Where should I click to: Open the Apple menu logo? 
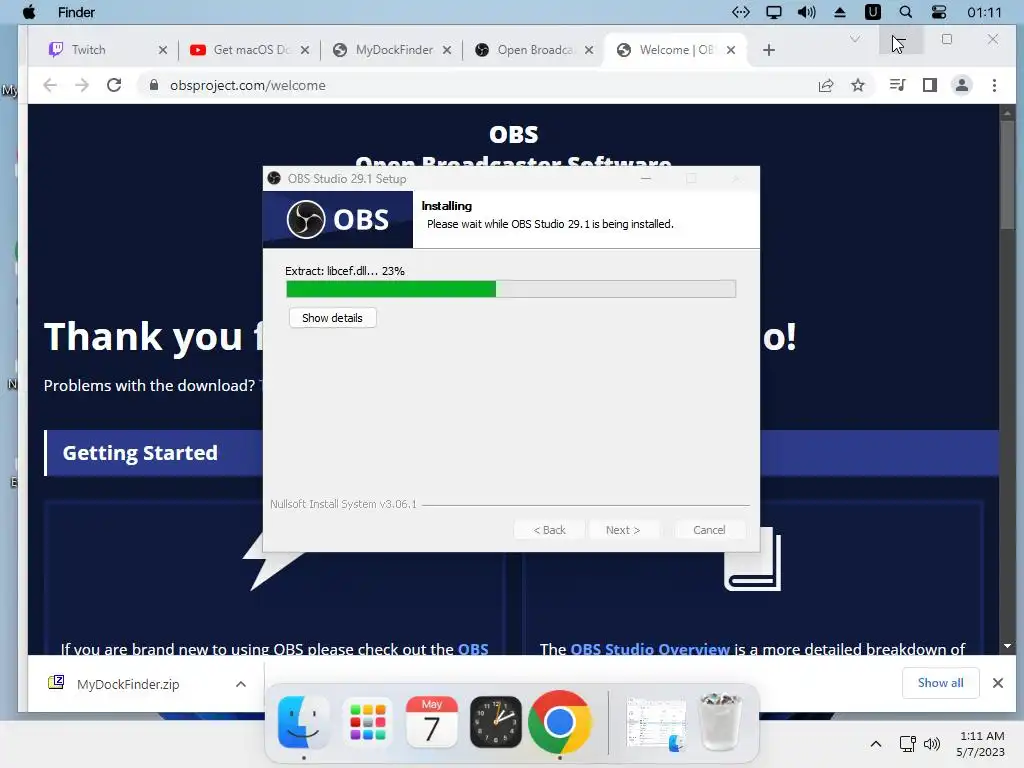(x=29, y=12)
